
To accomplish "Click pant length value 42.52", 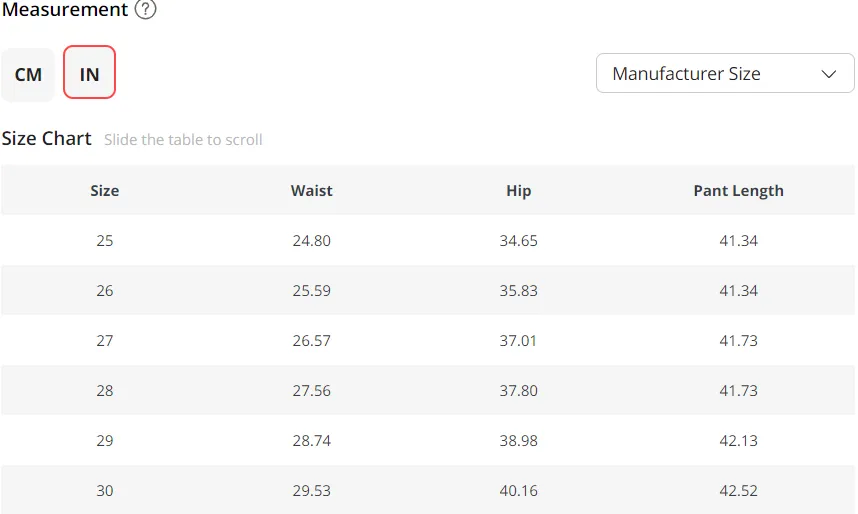I will 738,490.
